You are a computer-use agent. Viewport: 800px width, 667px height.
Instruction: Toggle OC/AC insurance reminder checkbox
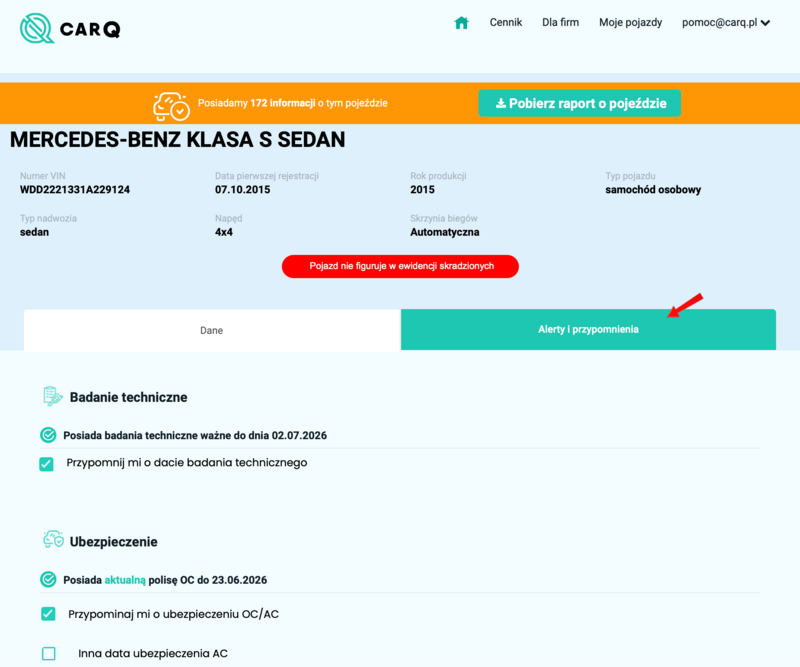click(x=48, y=614)
